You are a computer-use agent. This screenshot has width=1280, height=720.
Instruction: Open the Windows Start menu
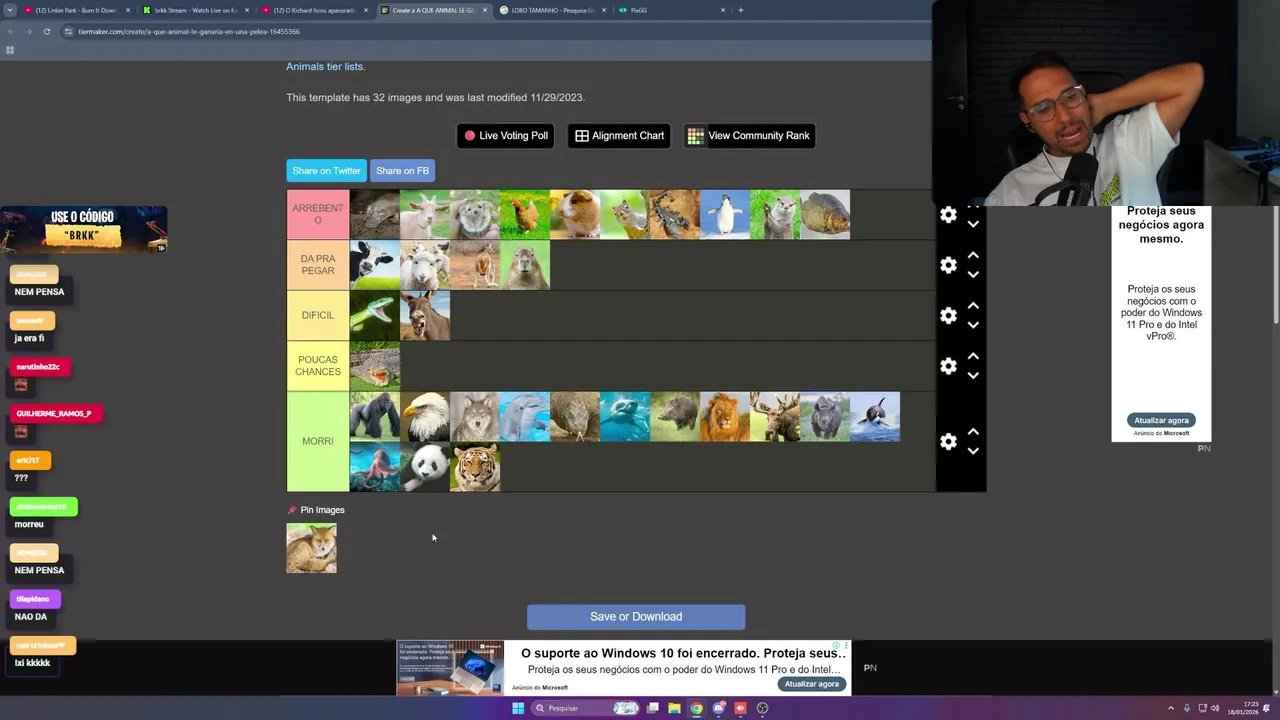point(518,708)
